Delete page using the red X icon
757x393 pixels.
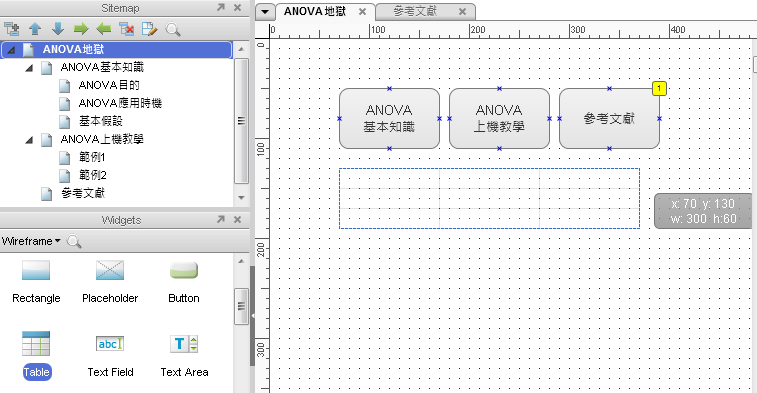point(126,29)
